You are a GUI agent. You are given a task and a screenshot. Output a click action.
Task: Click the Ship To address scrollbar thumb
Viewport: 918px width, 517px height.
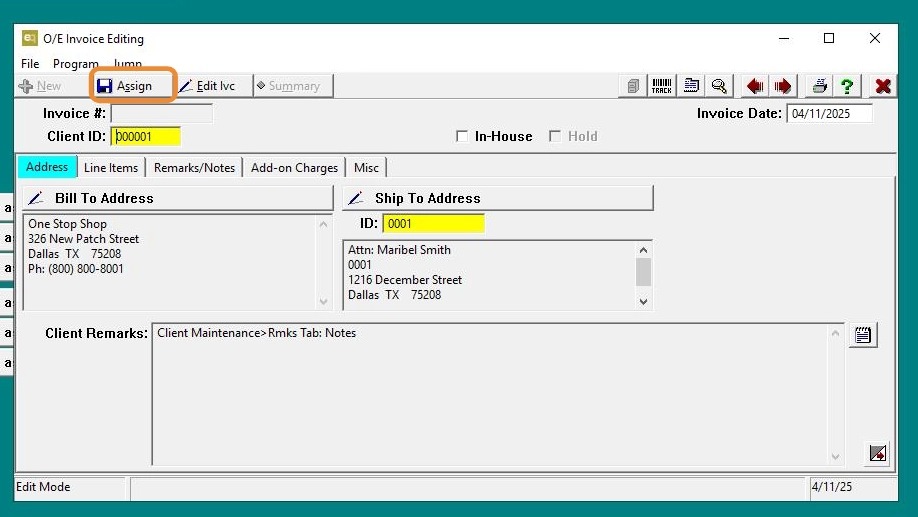click(x=643, y=272)
